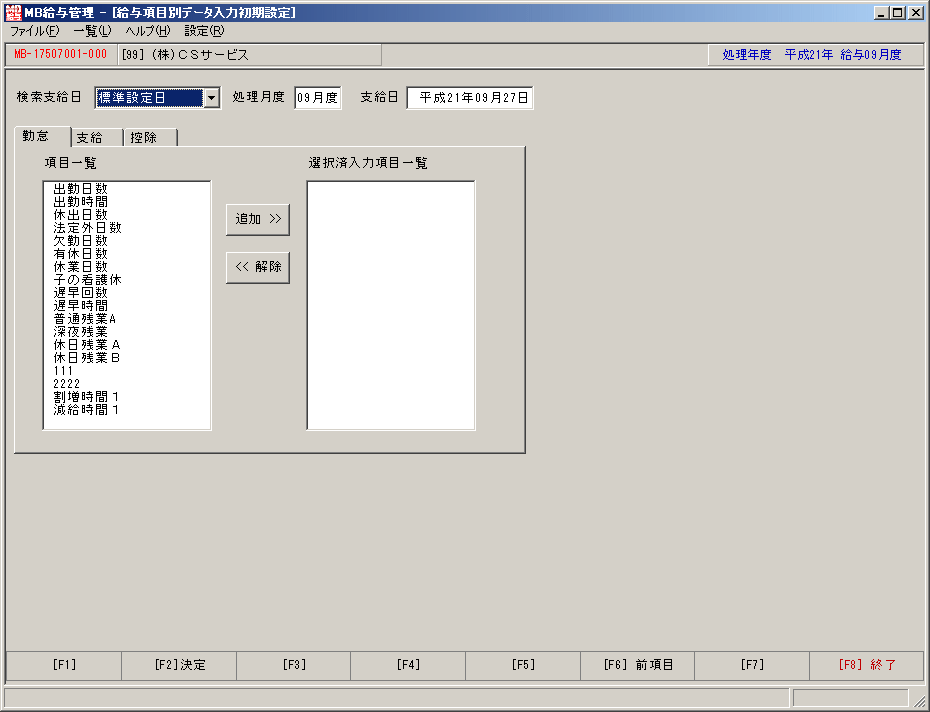Select 子の看護休 in the item list
The width and height of the screenshot is (930, 712).
tap(87, 280)
